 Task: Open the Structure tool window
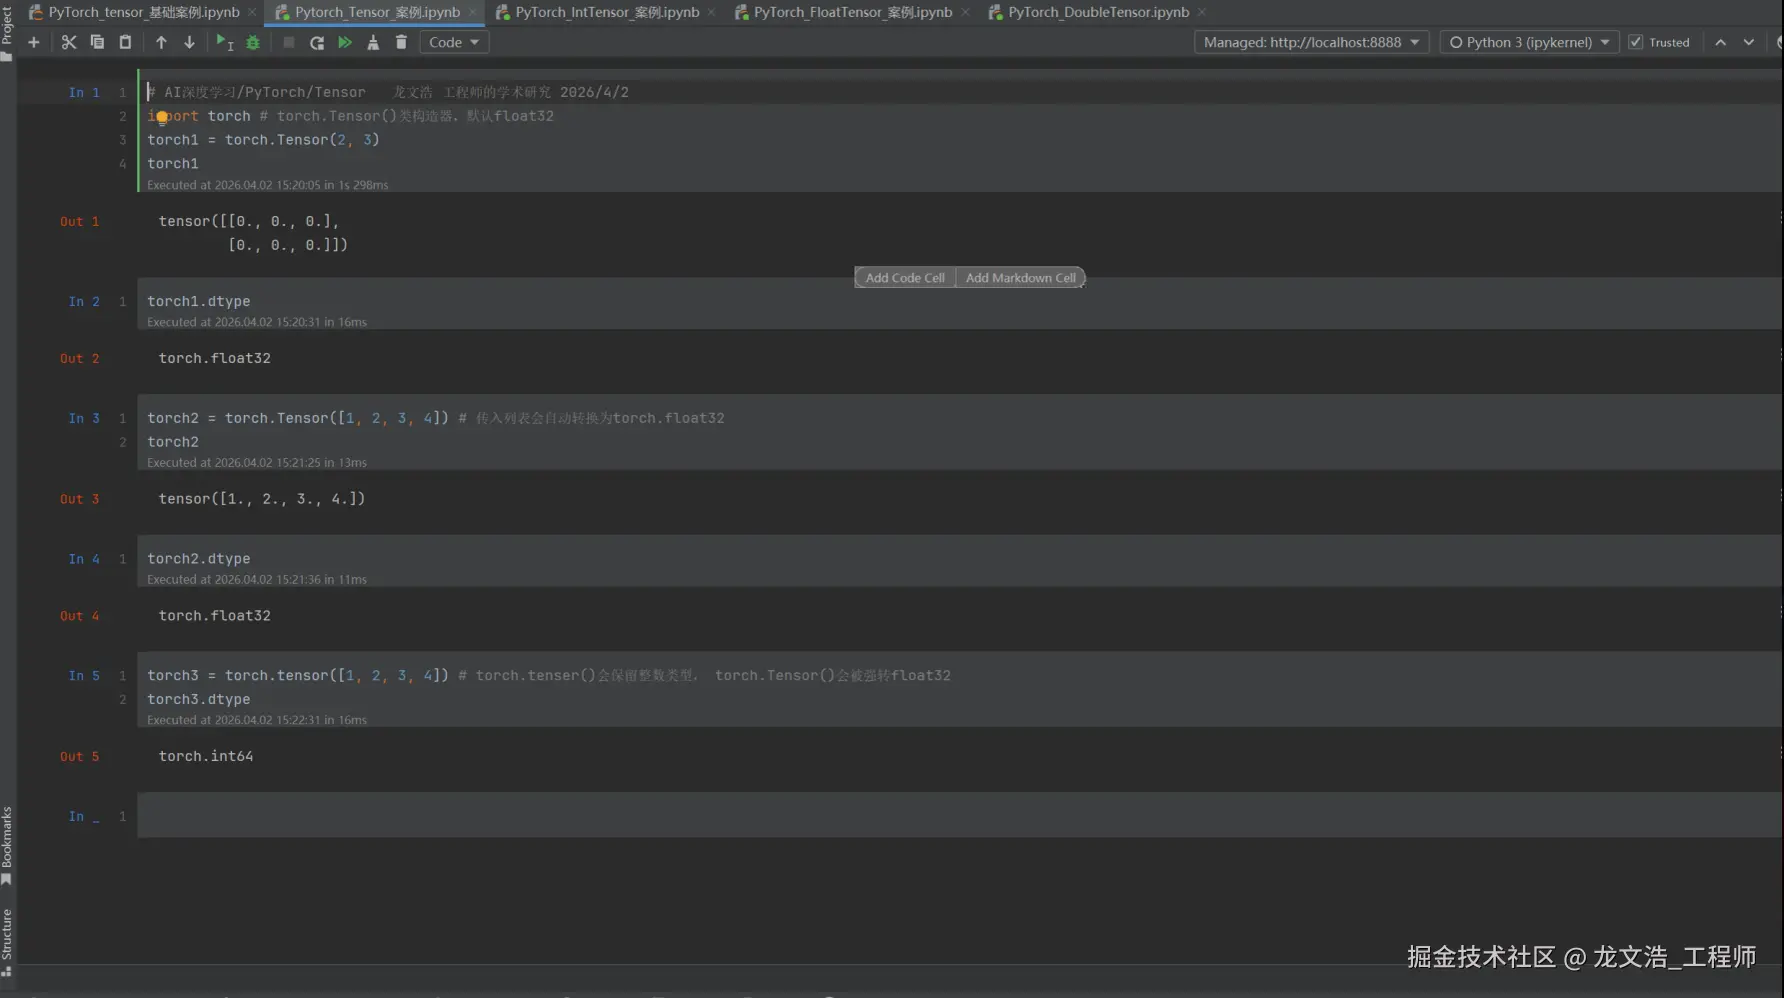(7, 941)
